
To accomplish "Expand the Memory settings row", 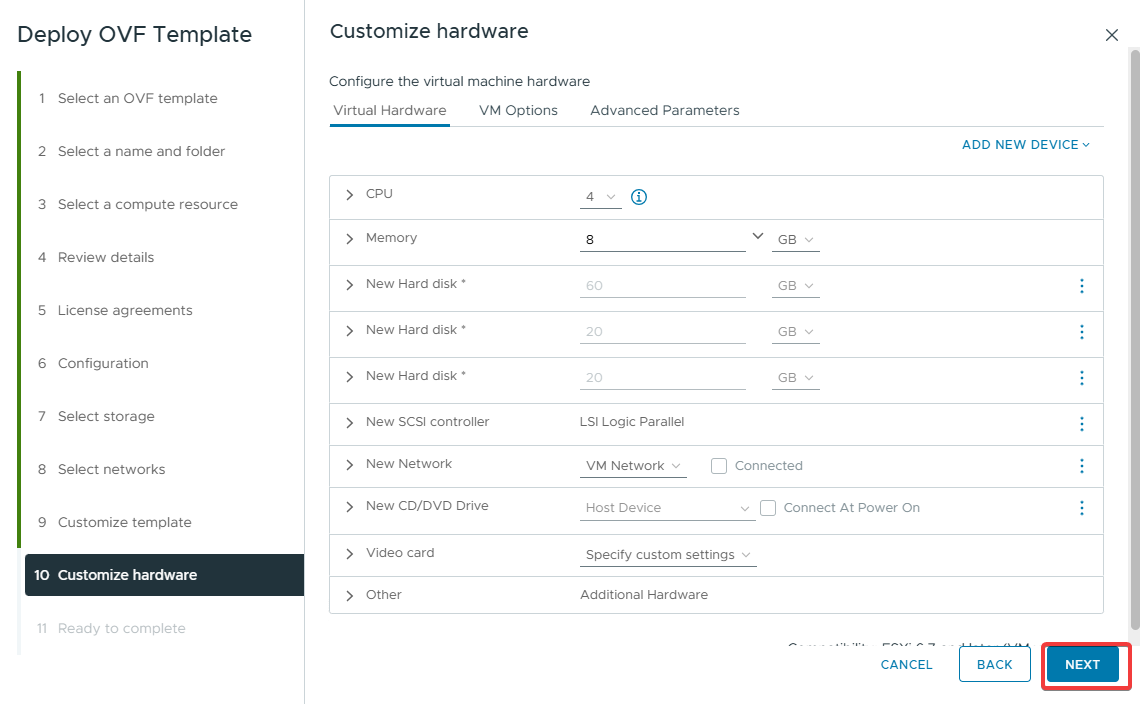I will point(349,239).
